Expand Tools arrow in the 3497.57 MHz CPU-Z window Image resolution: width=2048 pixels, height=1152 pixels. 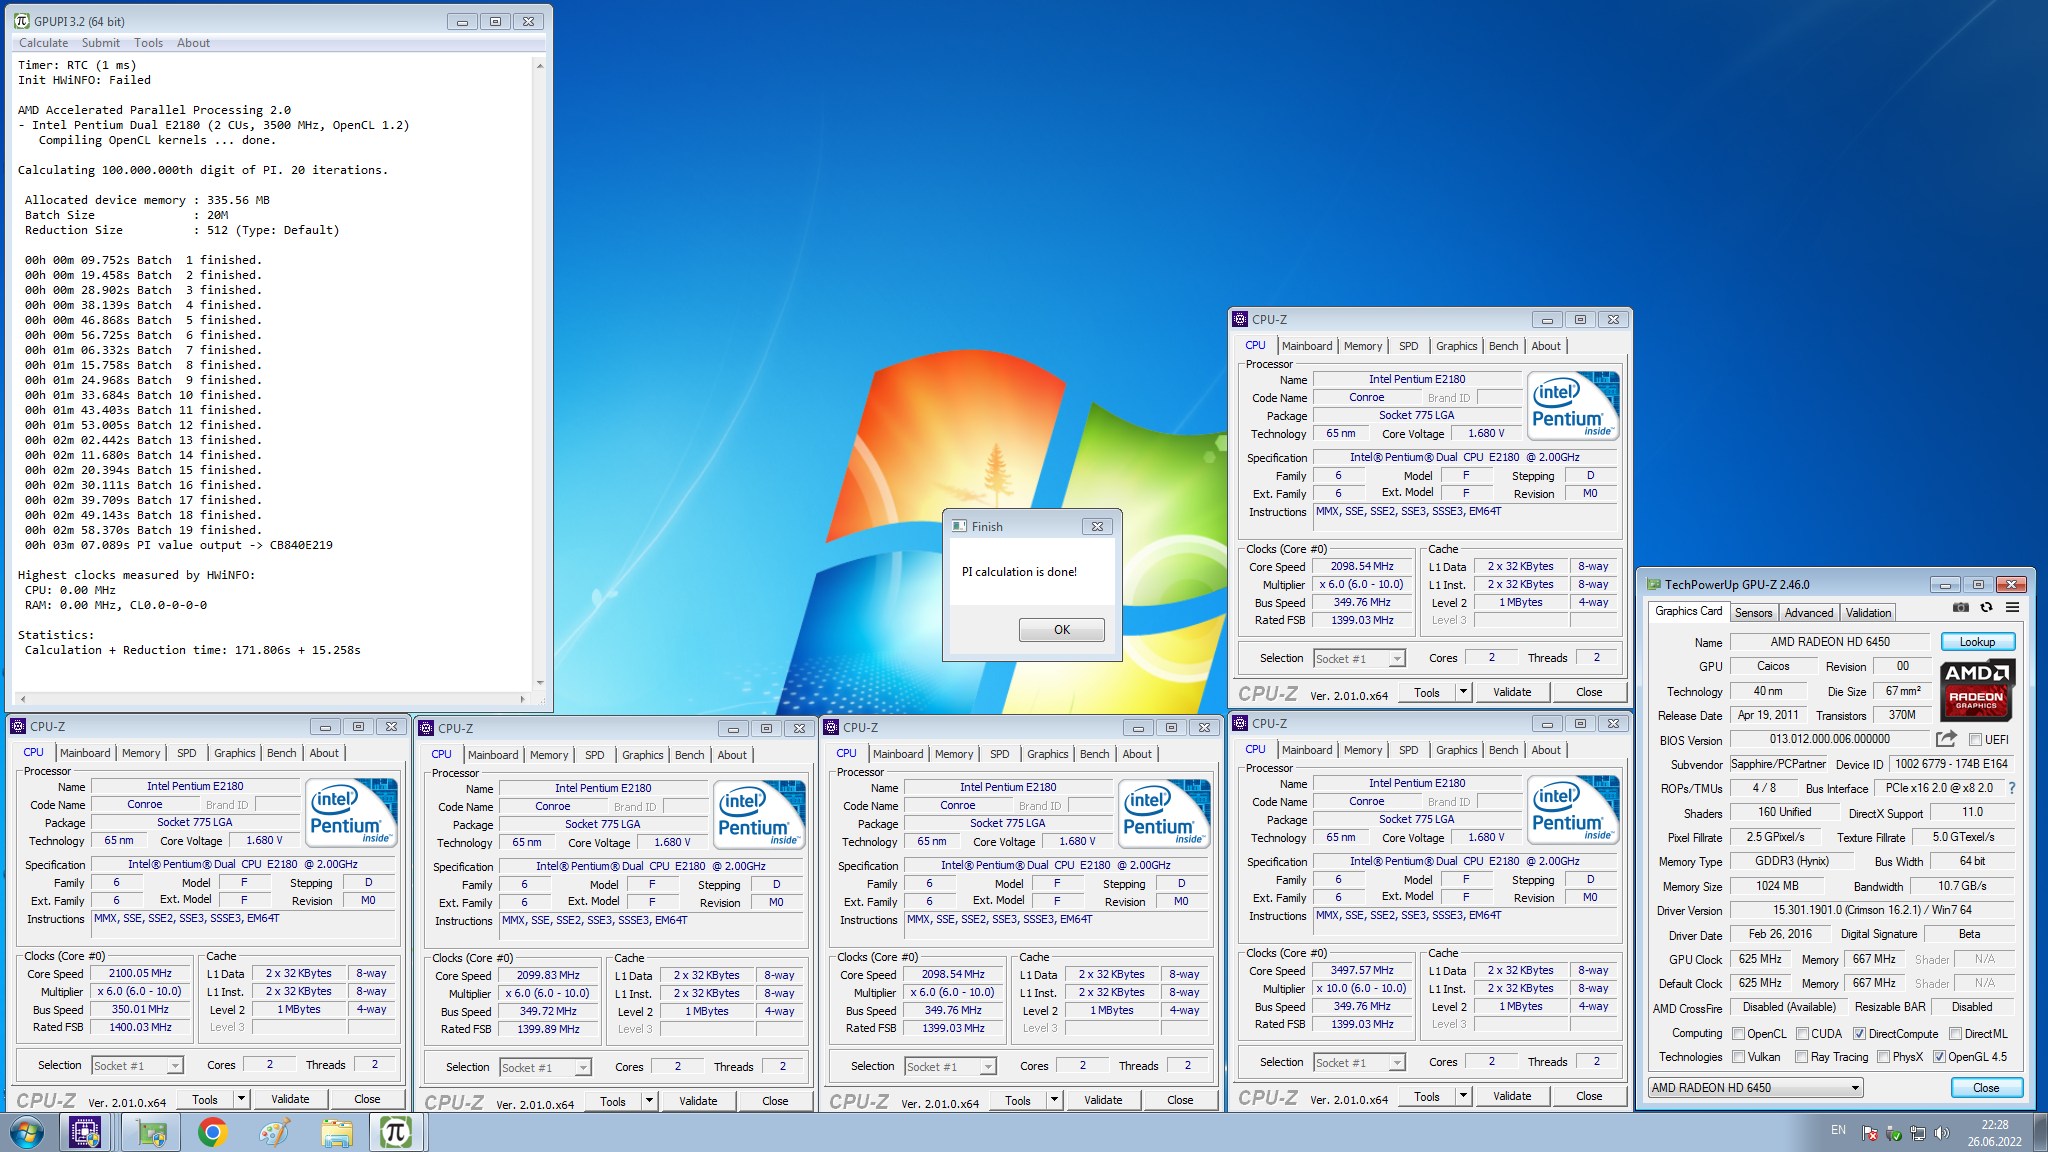(x=1463, y=1097)
